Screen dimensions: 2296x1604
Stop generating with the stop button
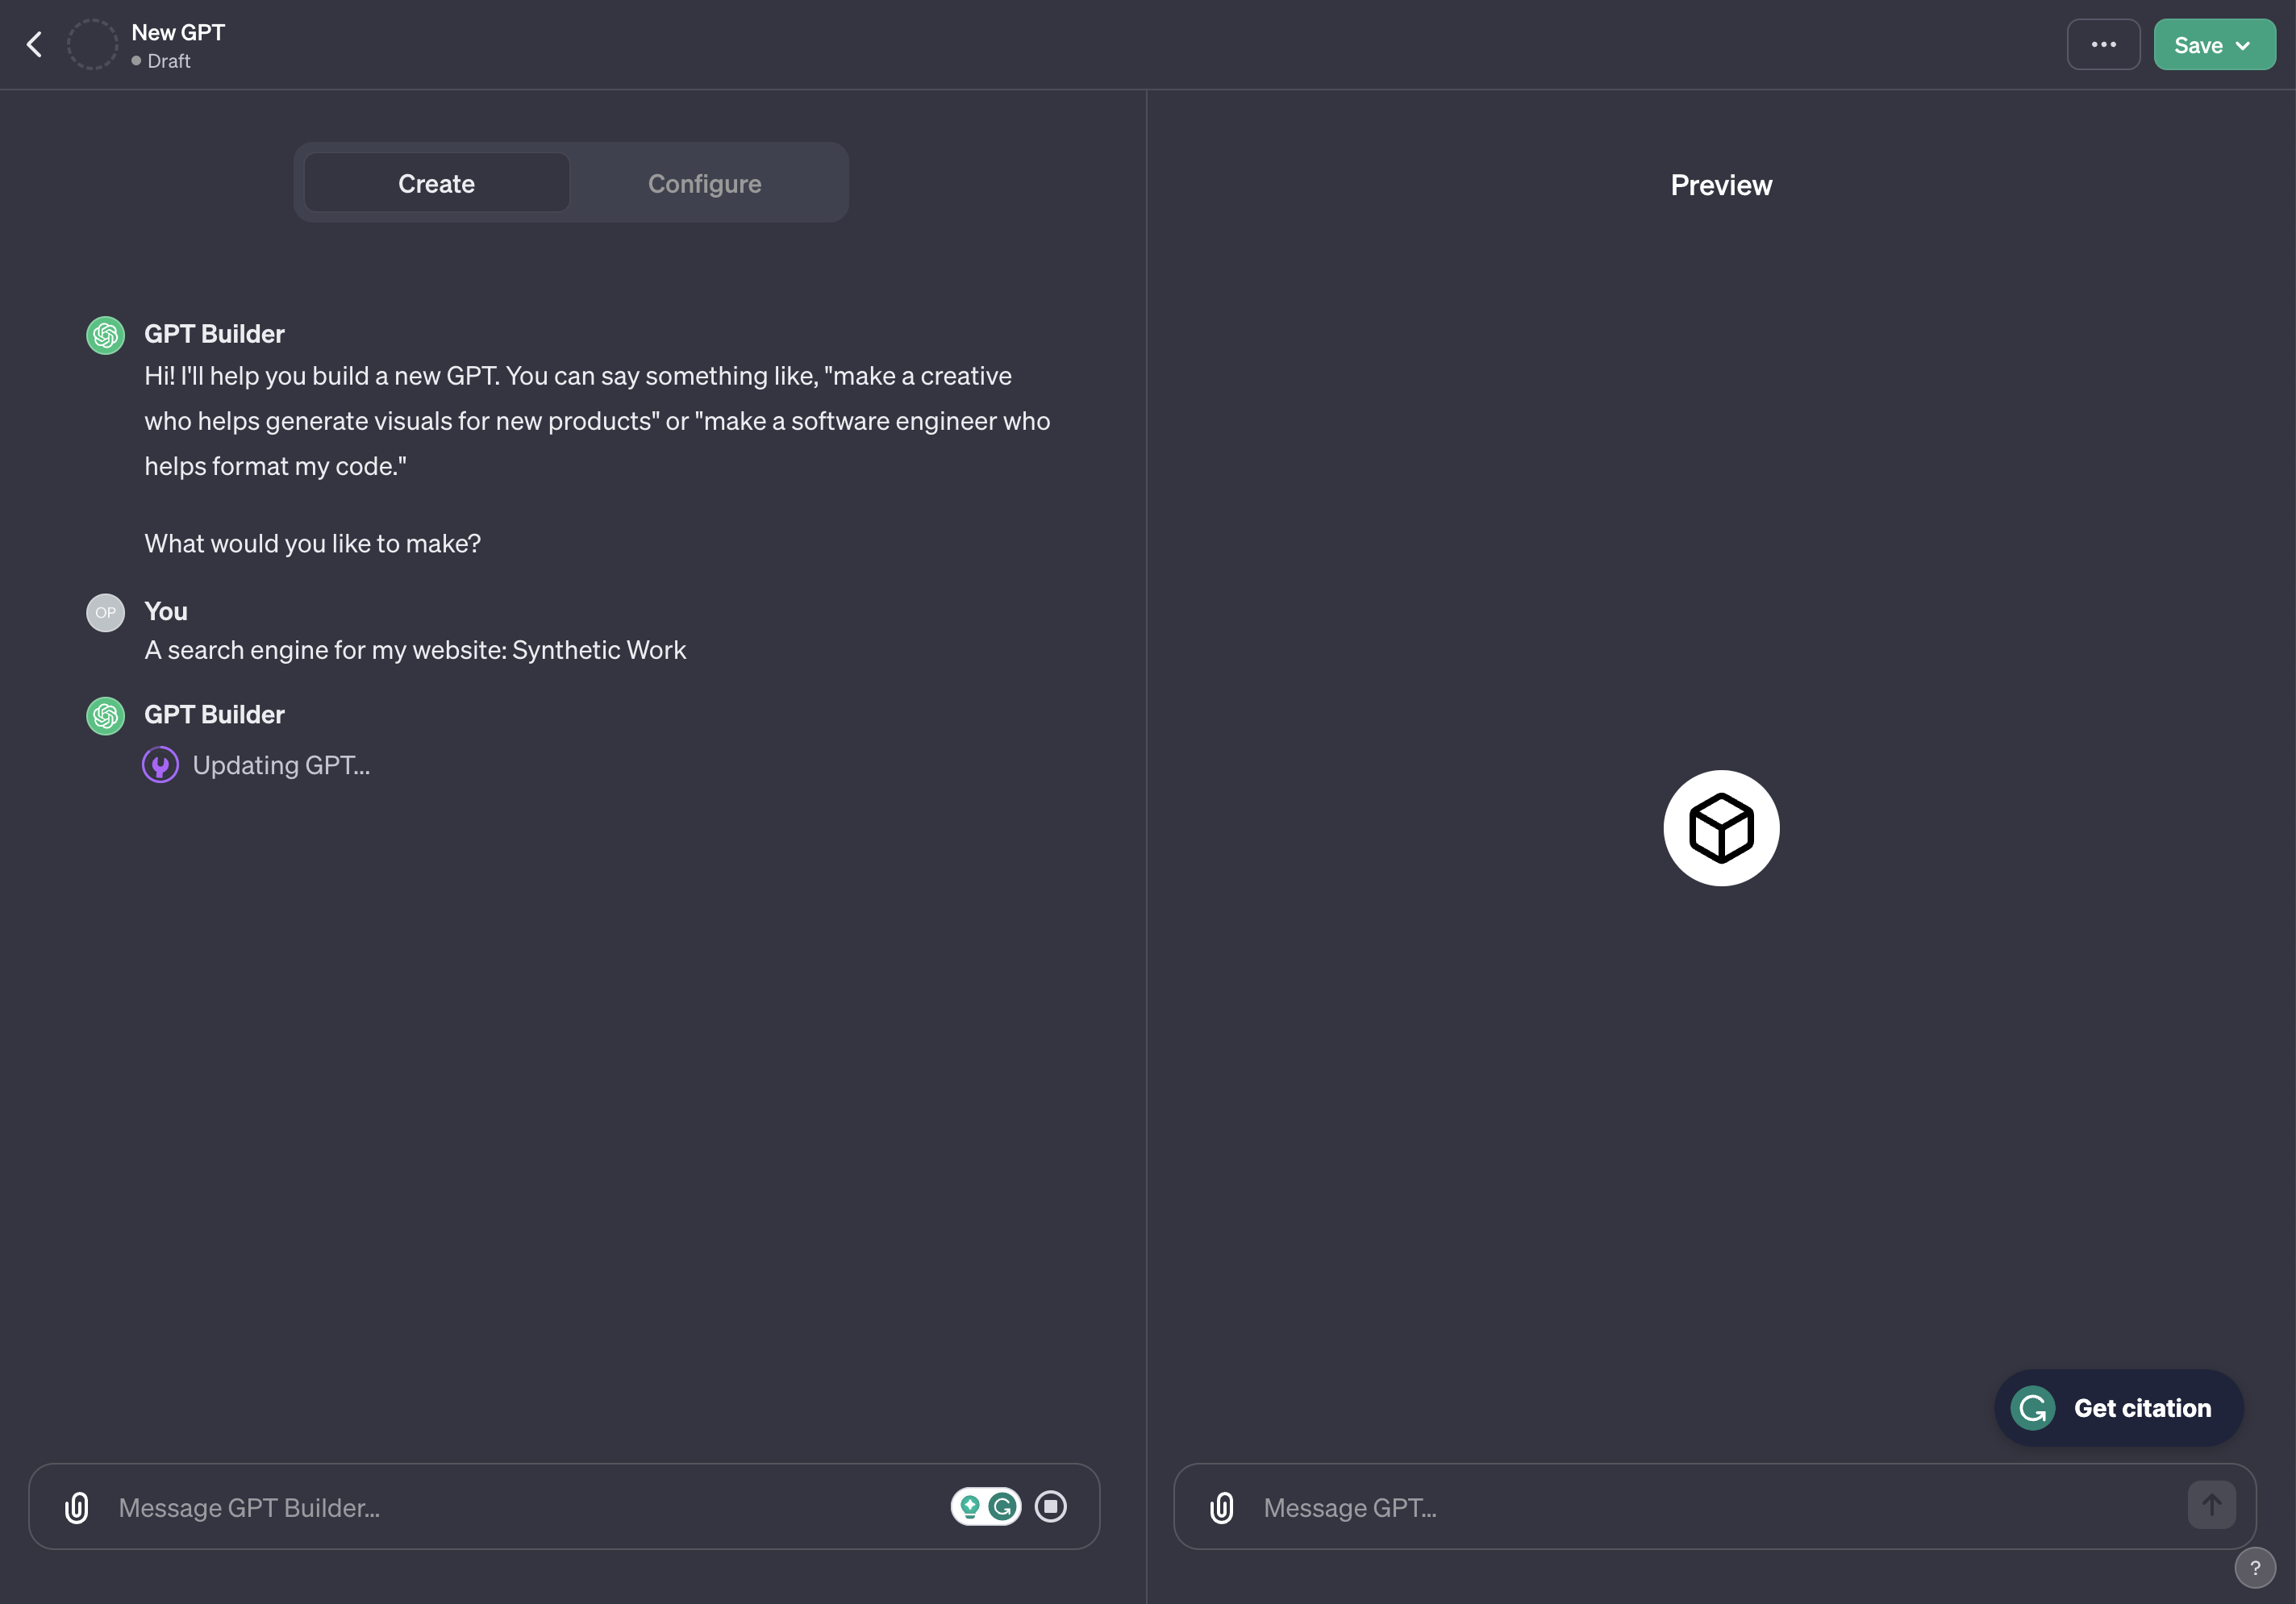(1050, 1506)
